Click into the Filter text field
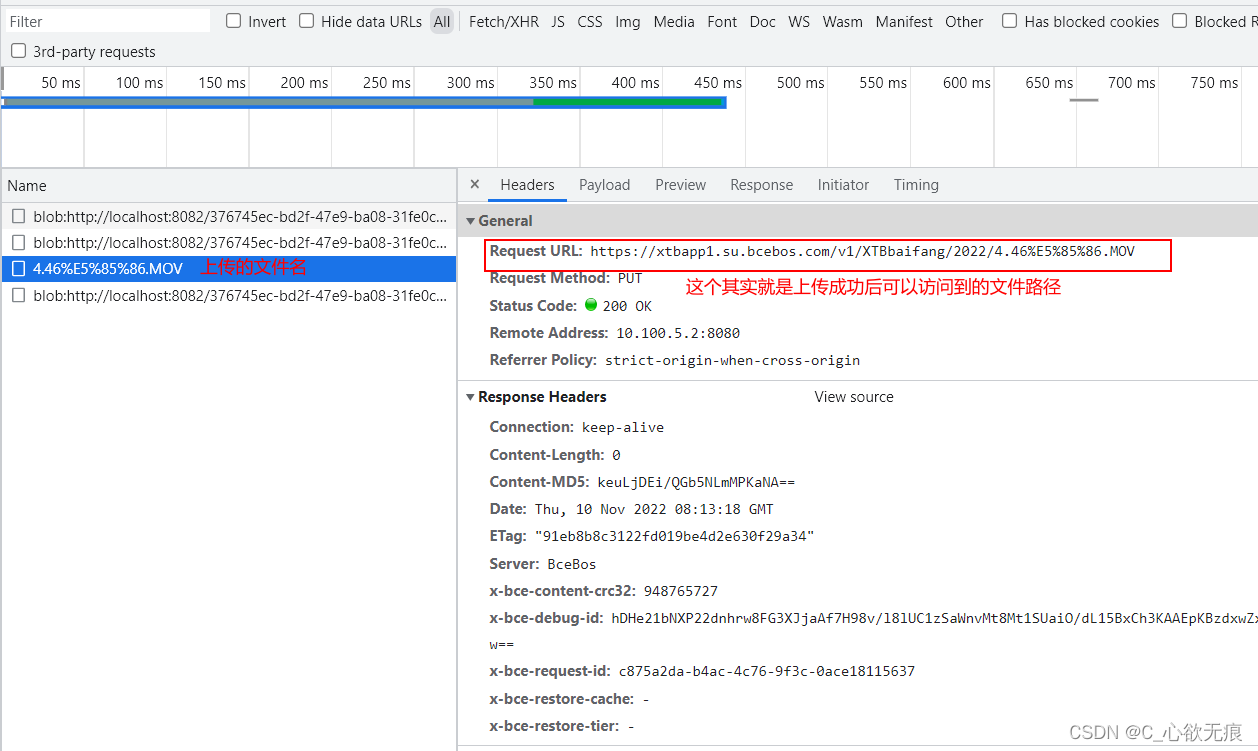Image resolution: width=1258 pixels, height=751 pixels. click(x=106, y=21)
